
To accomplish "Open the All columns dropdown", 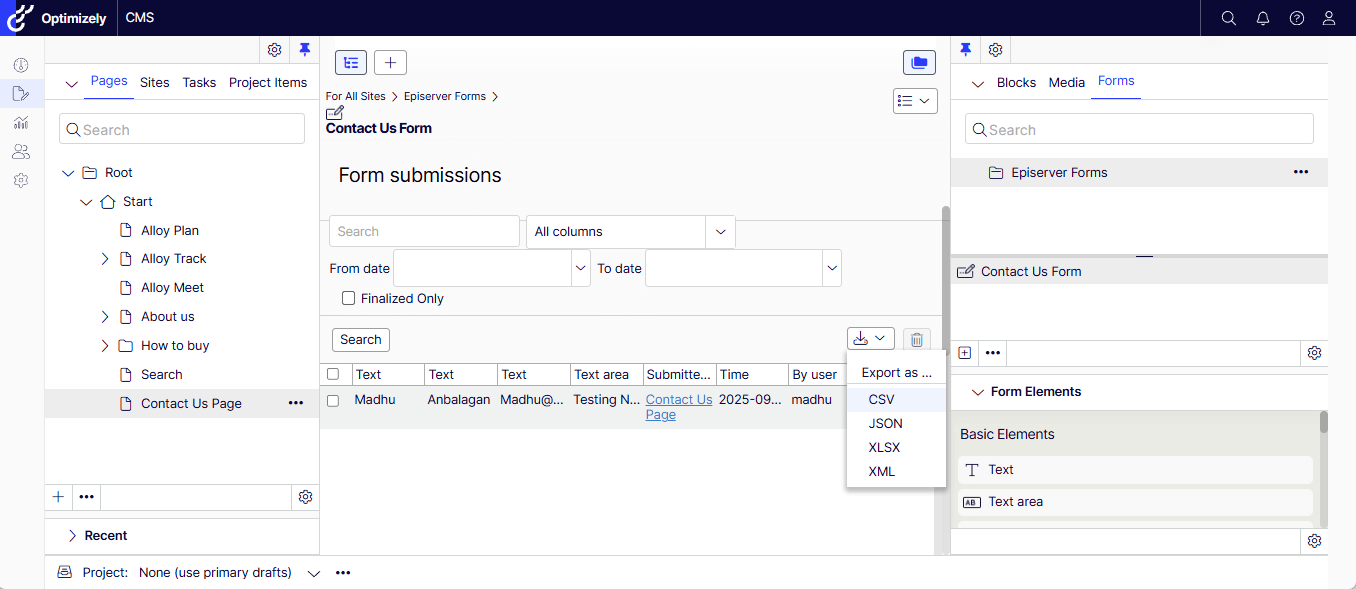I will tap(630, 232).
